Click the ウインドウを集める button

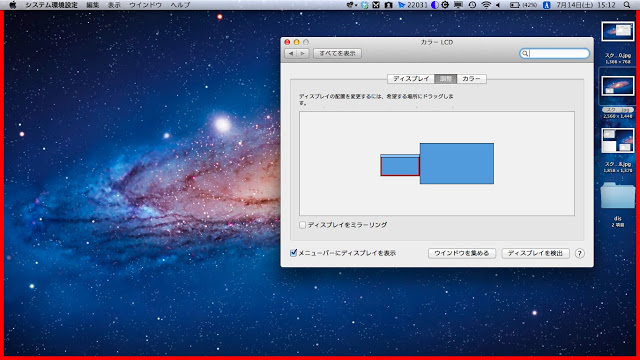[x=462, y=253]
